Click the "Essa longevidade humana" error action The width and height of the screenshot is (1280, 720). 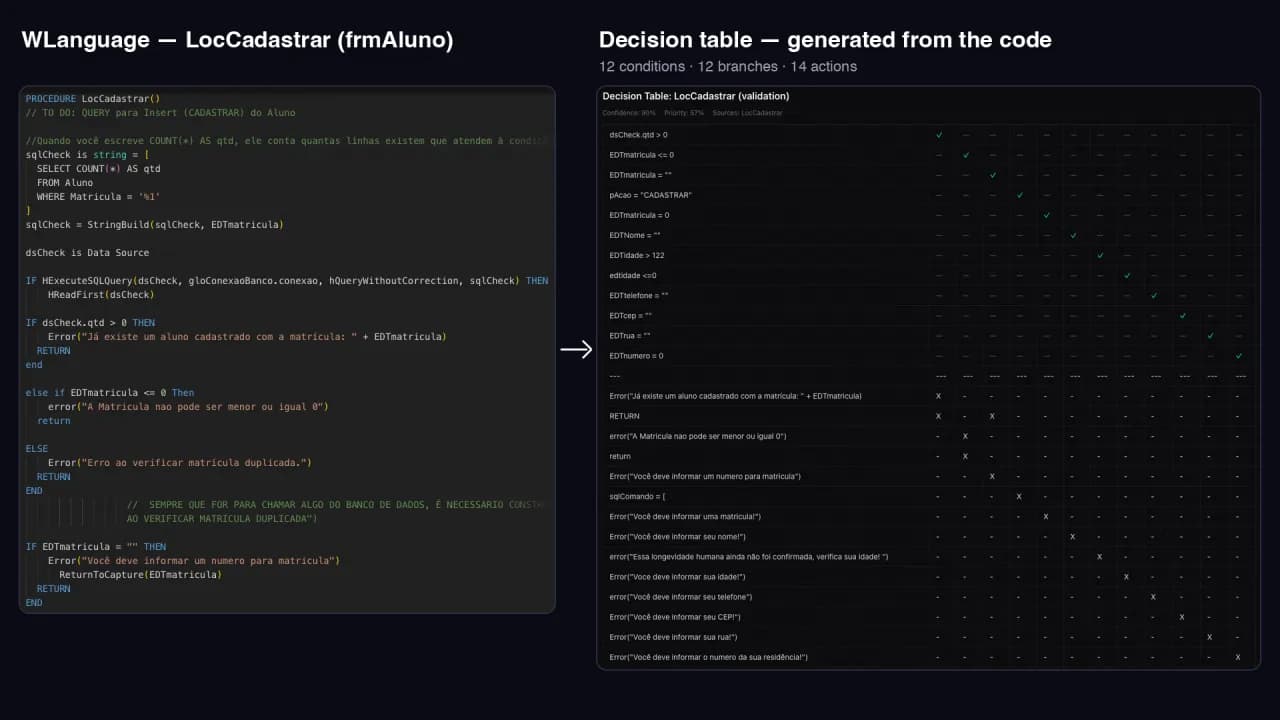tap(748, 556)
